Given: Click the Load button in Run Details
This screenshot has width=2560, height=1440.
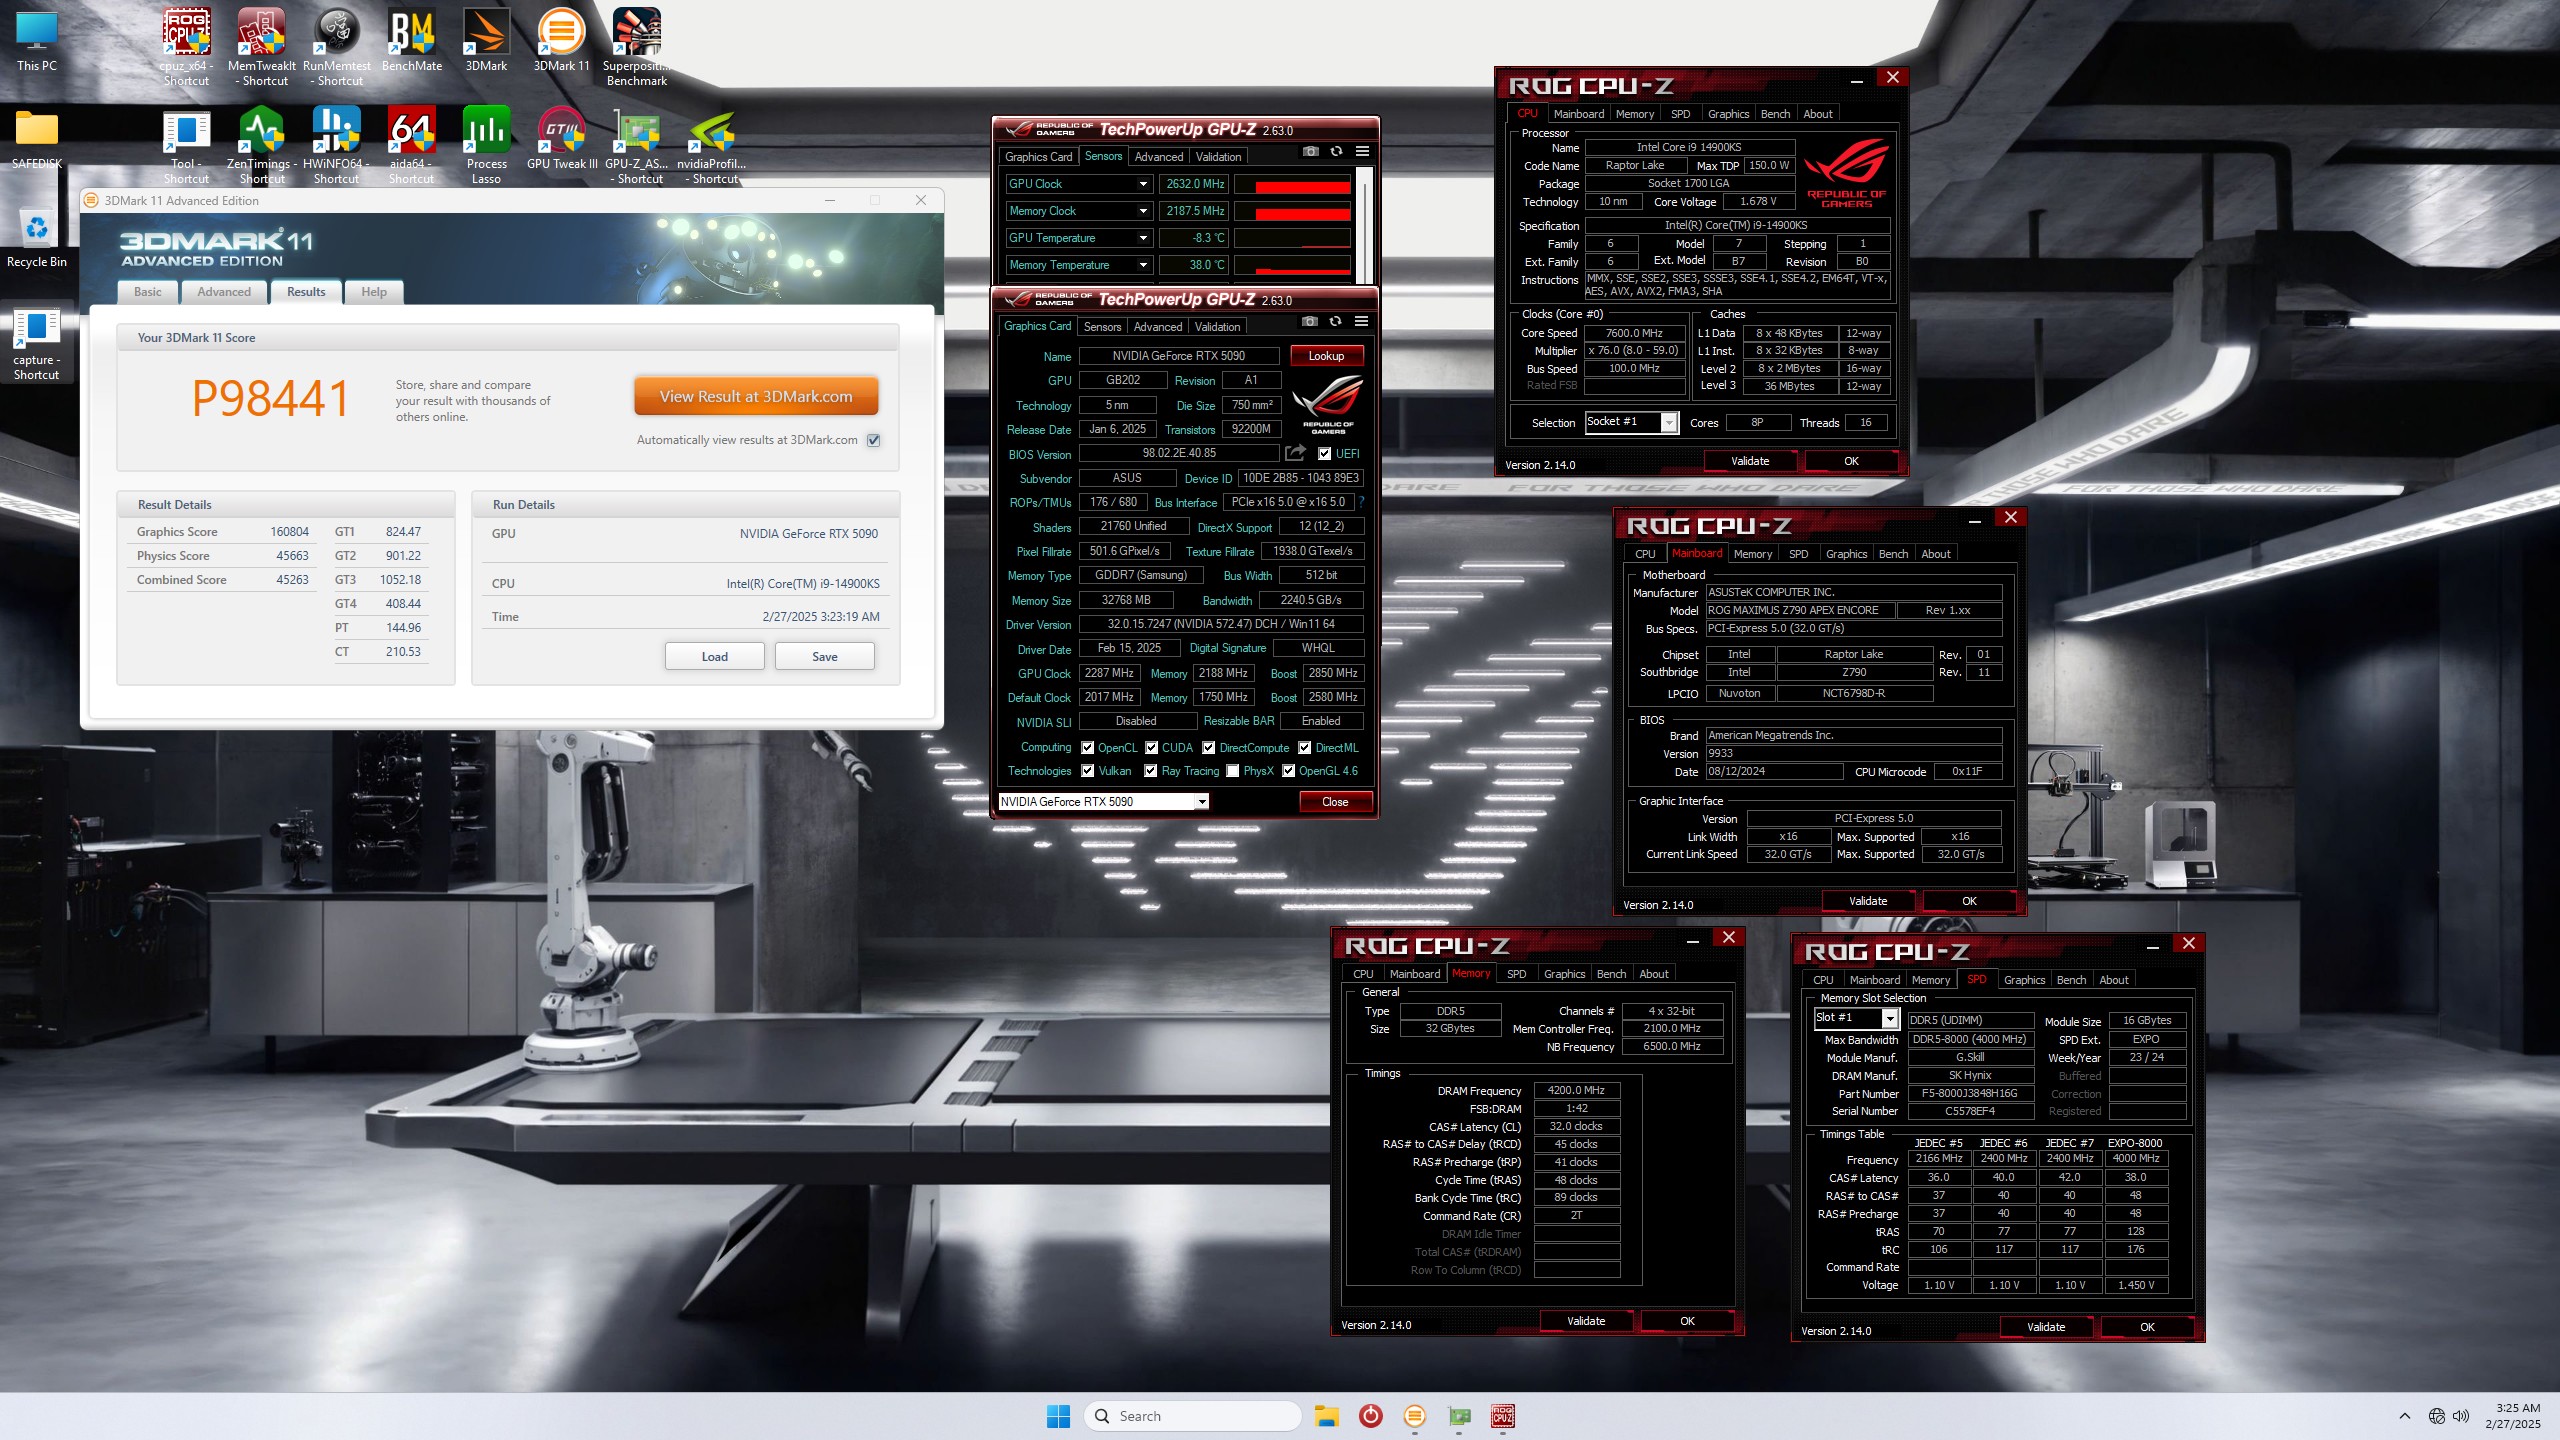Looking at the screenshot, I should point(715,657).
